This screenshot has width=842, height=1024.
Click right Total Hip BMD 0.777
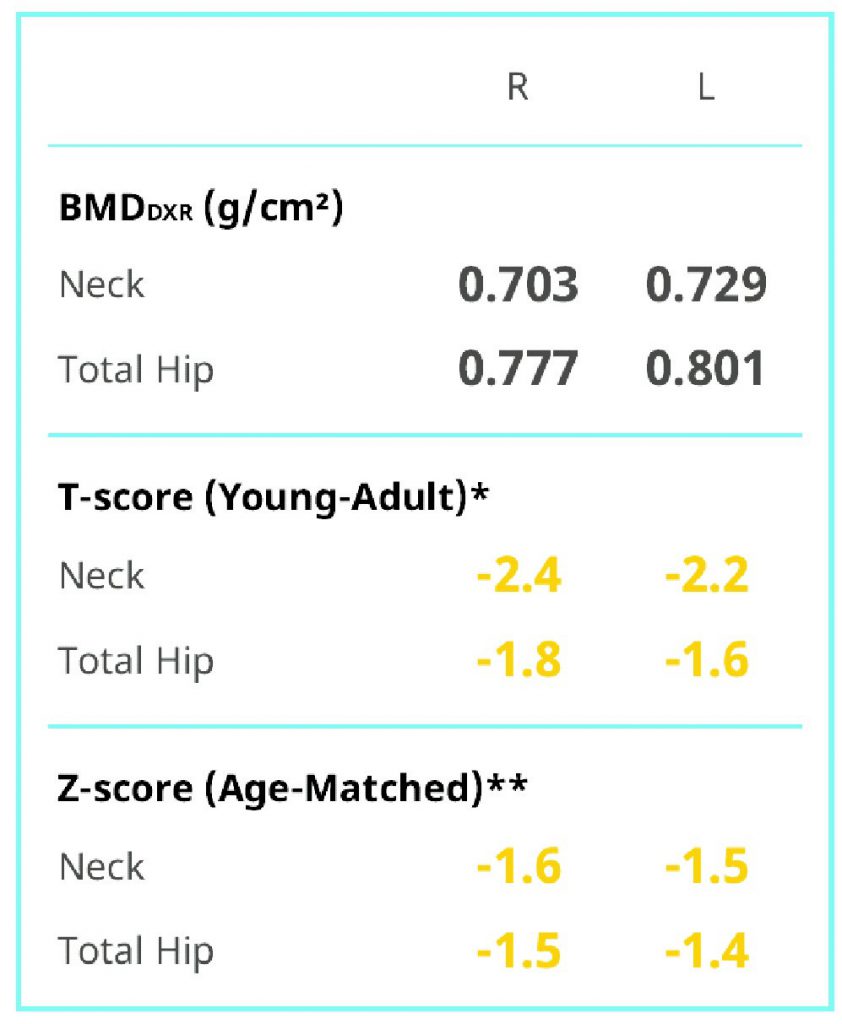point(518,368)
